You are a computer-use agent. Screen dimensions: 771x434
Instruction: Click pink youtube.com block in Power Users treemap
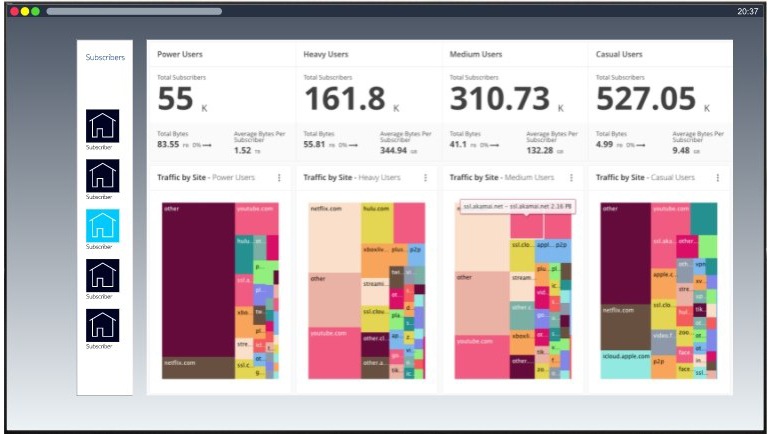257,218
